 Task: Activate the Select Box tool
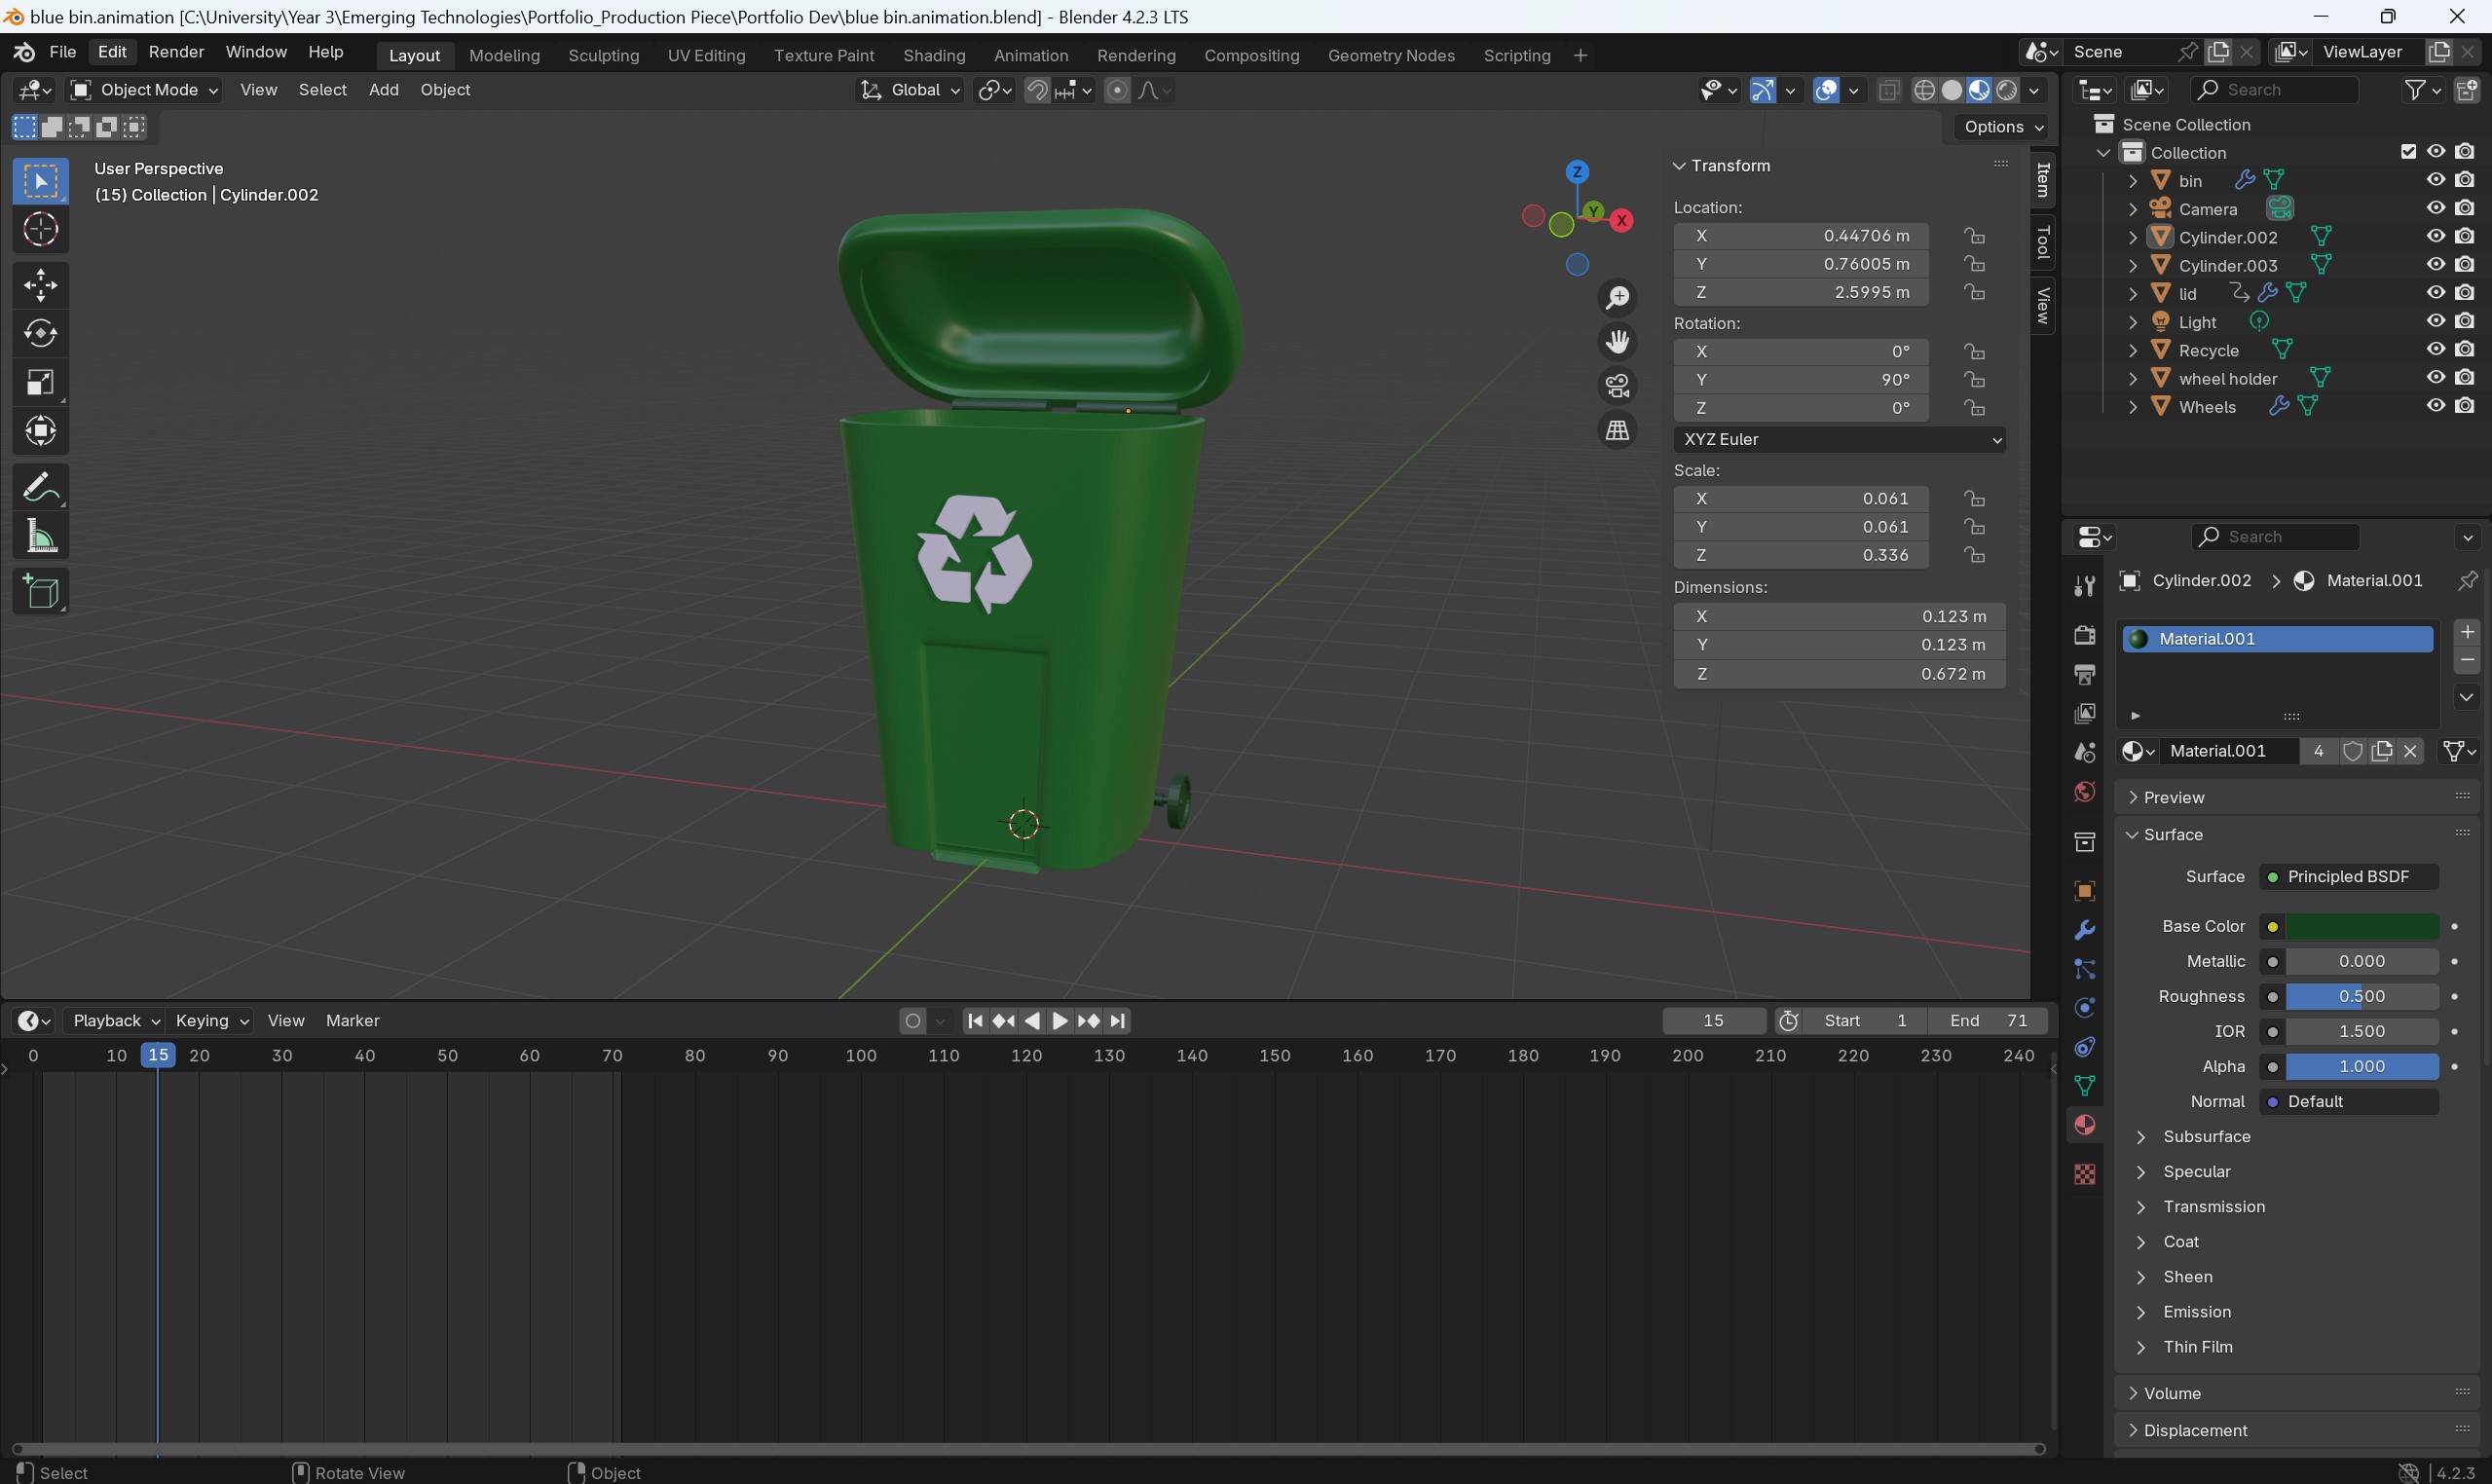click(x=40, y=181)
